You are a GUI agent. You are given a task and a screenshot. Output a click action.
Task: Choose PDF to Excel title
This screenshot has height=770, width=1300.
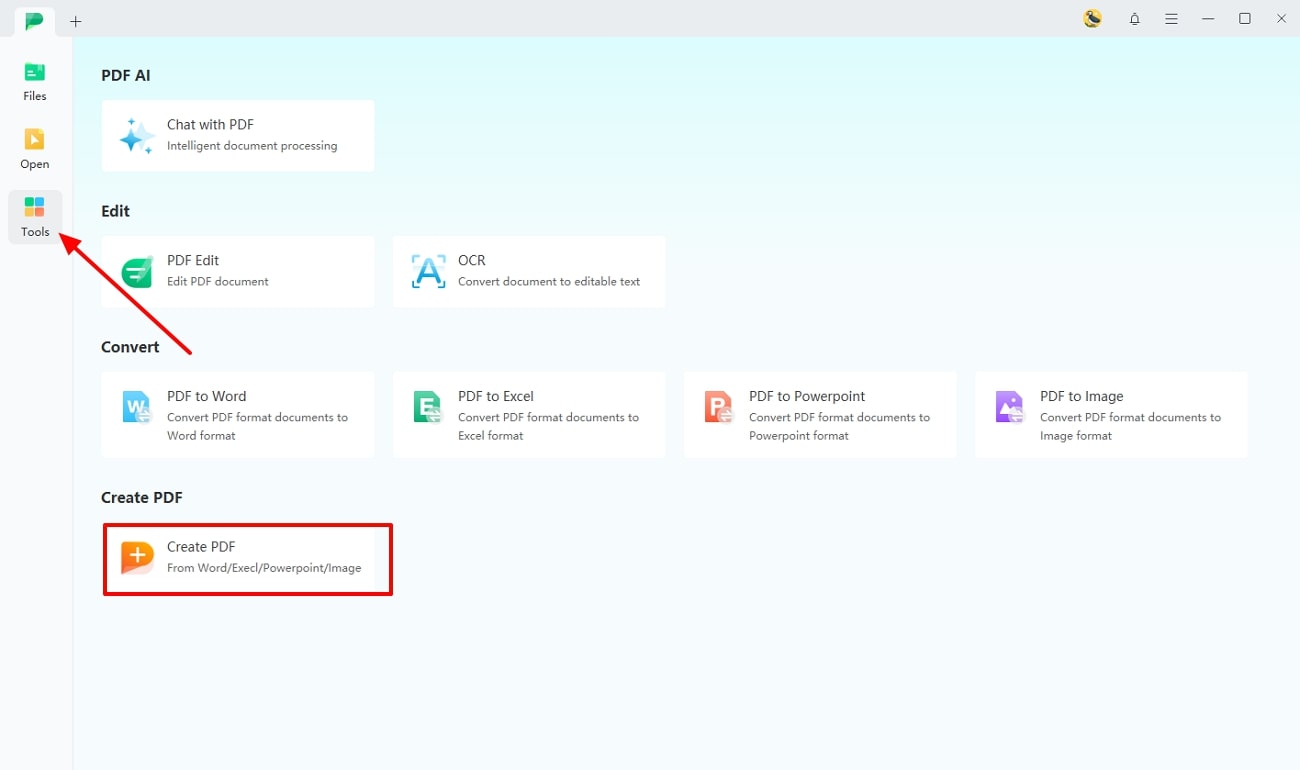(496, 396)
